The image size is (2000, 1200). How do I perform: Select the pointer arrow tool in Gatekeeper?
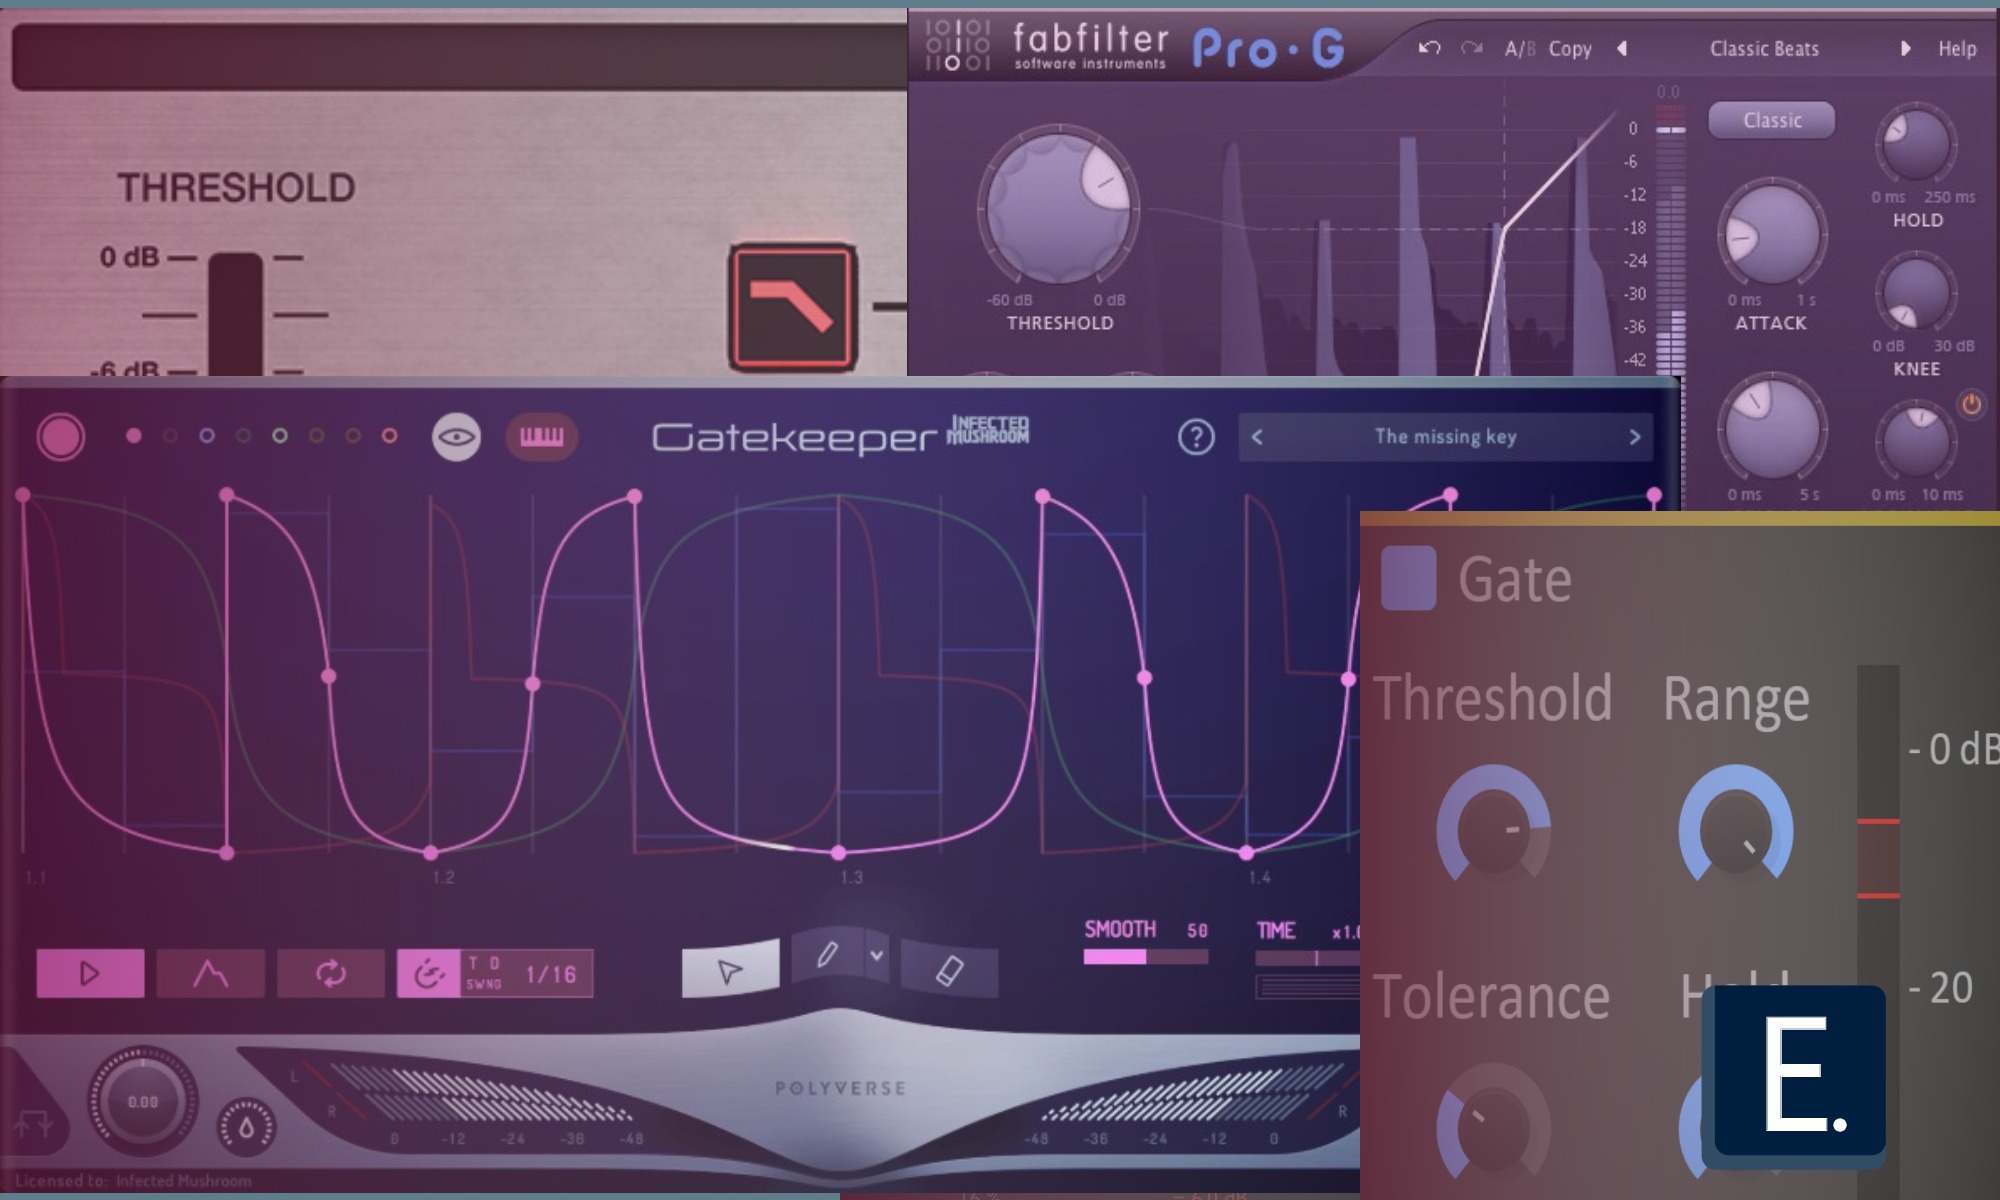point(730,970)
